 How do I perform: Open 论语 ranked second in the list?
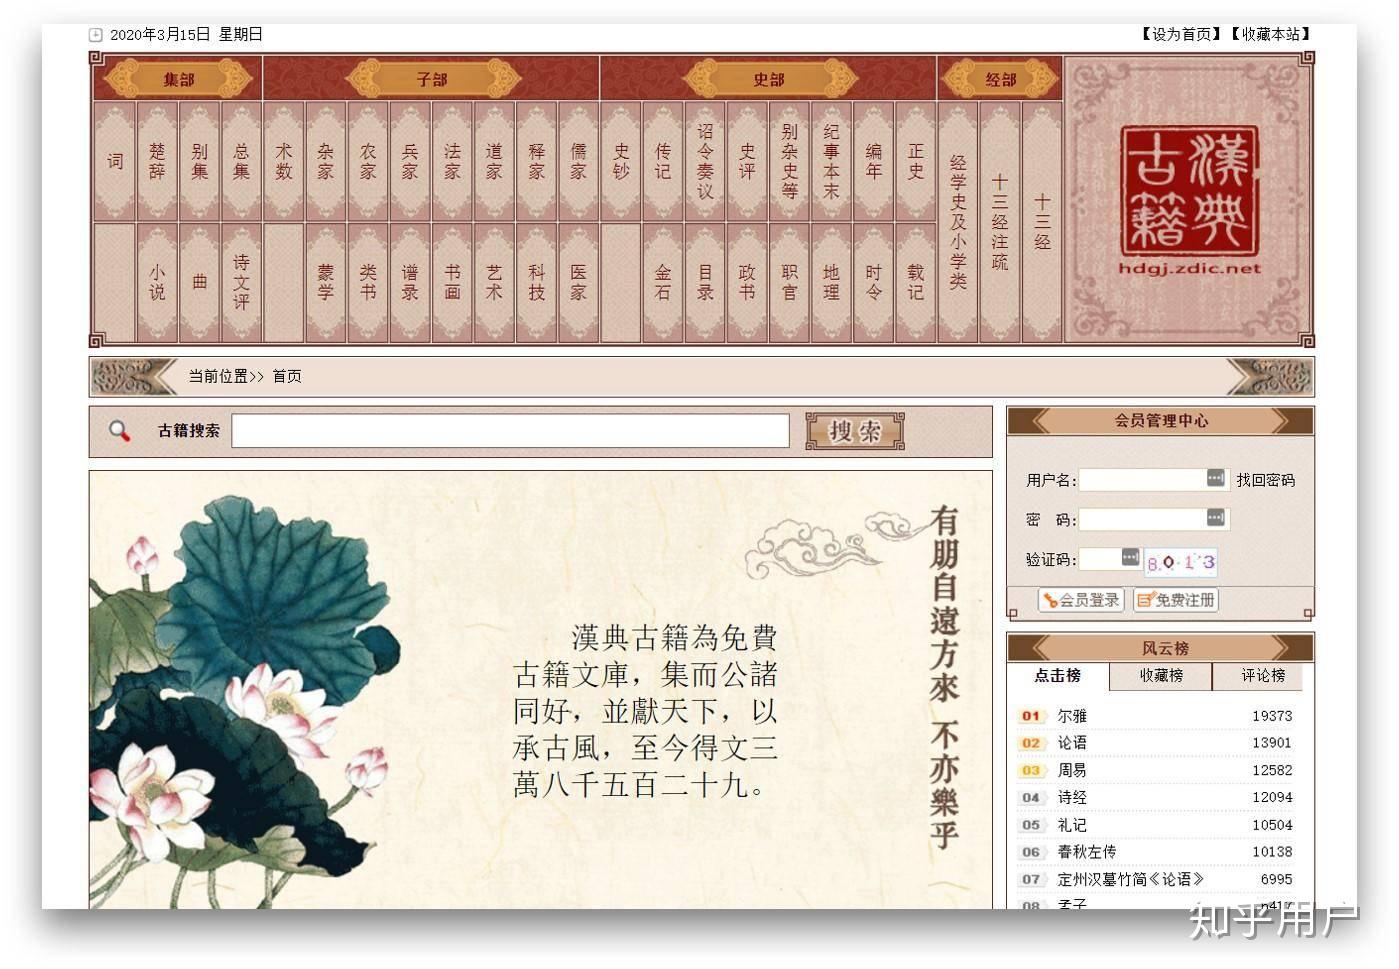click(1071, 743)
